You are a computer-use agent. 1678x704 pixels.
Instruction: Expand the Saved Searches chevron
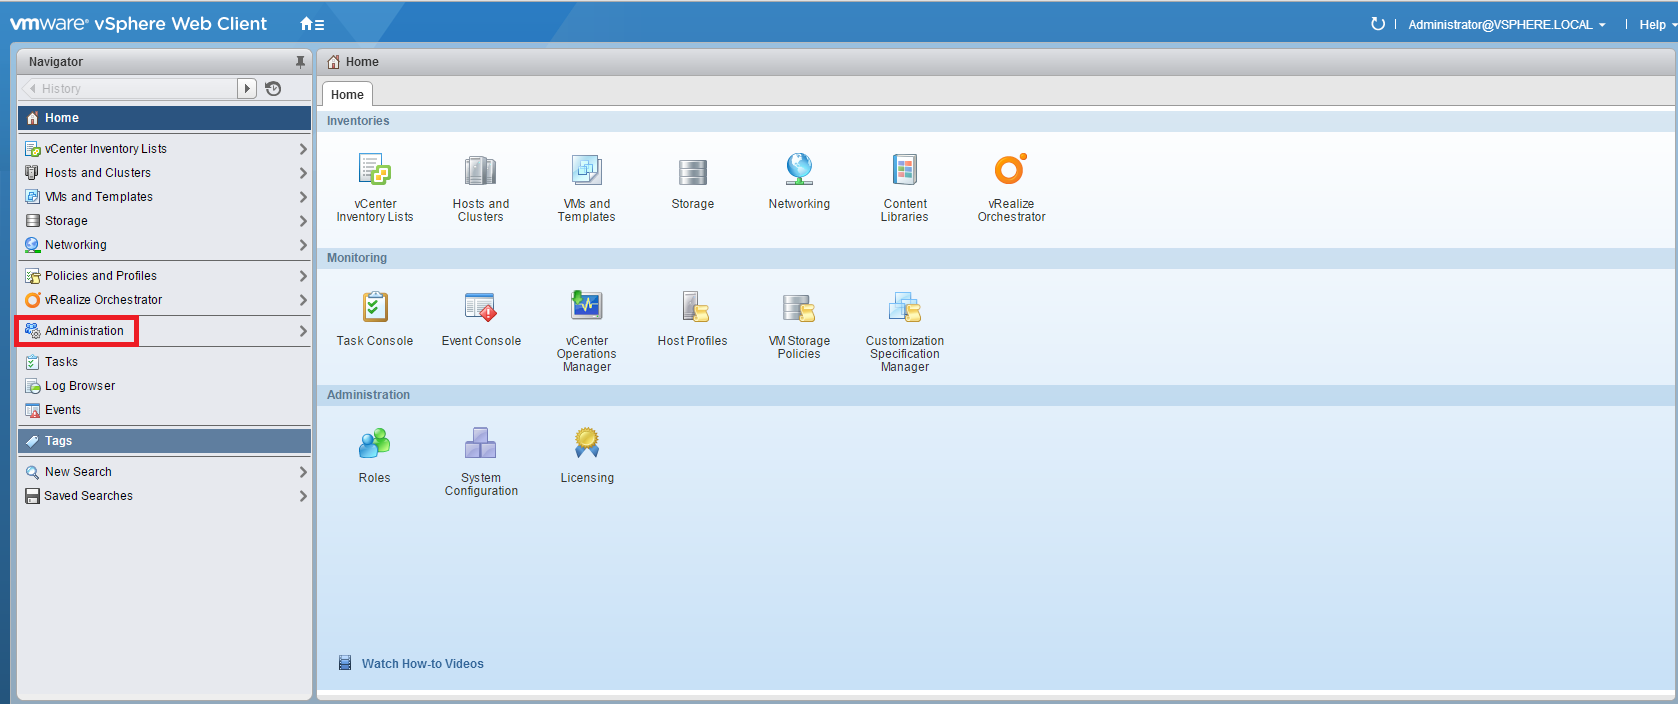(x=303, y=496)
